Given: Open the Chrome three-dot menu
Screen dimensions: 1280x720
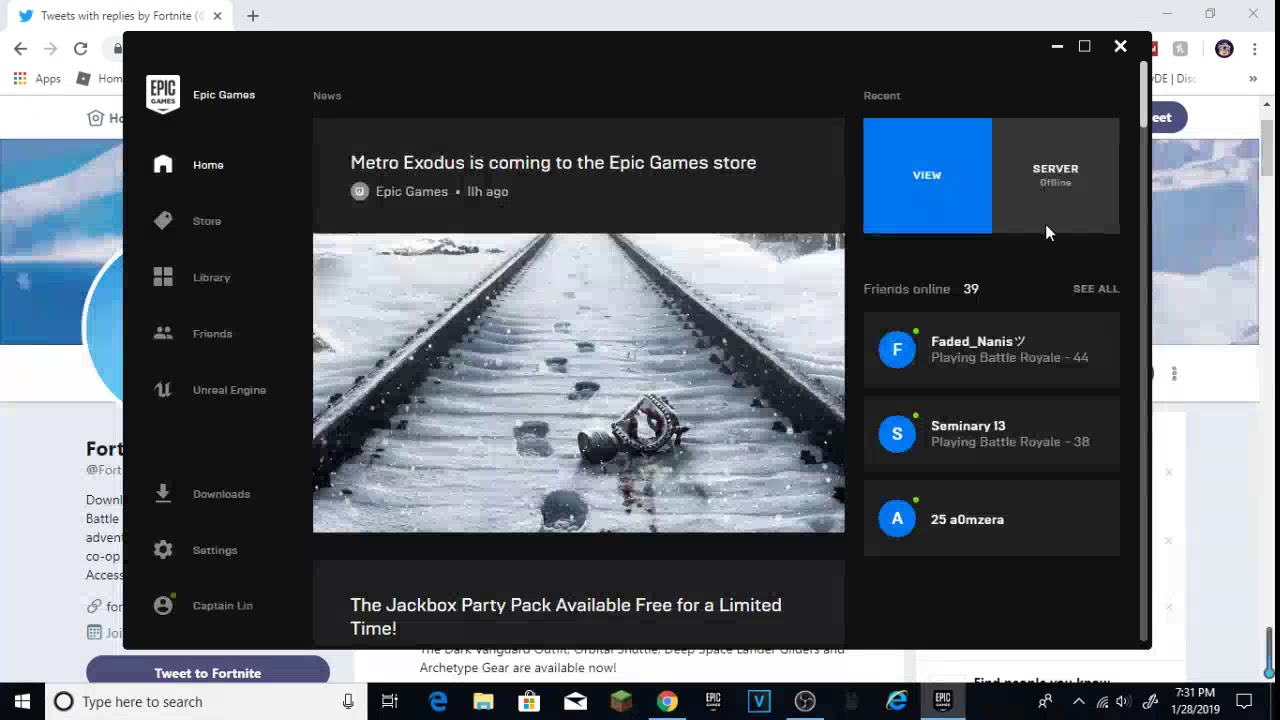Looking at the screenshot, I should tap(1255, 49).
